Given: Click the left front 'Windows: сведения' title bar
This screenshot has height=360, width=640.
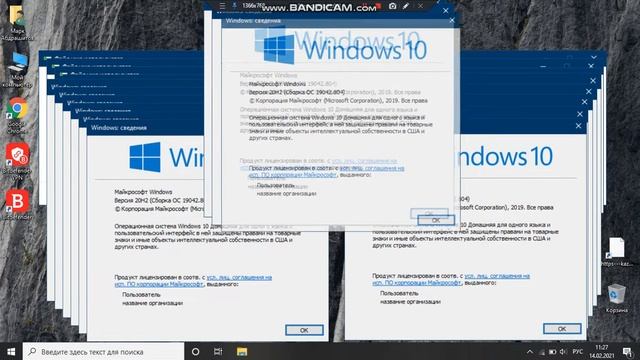Looking at the screenshot, I should tap(119, 128).
